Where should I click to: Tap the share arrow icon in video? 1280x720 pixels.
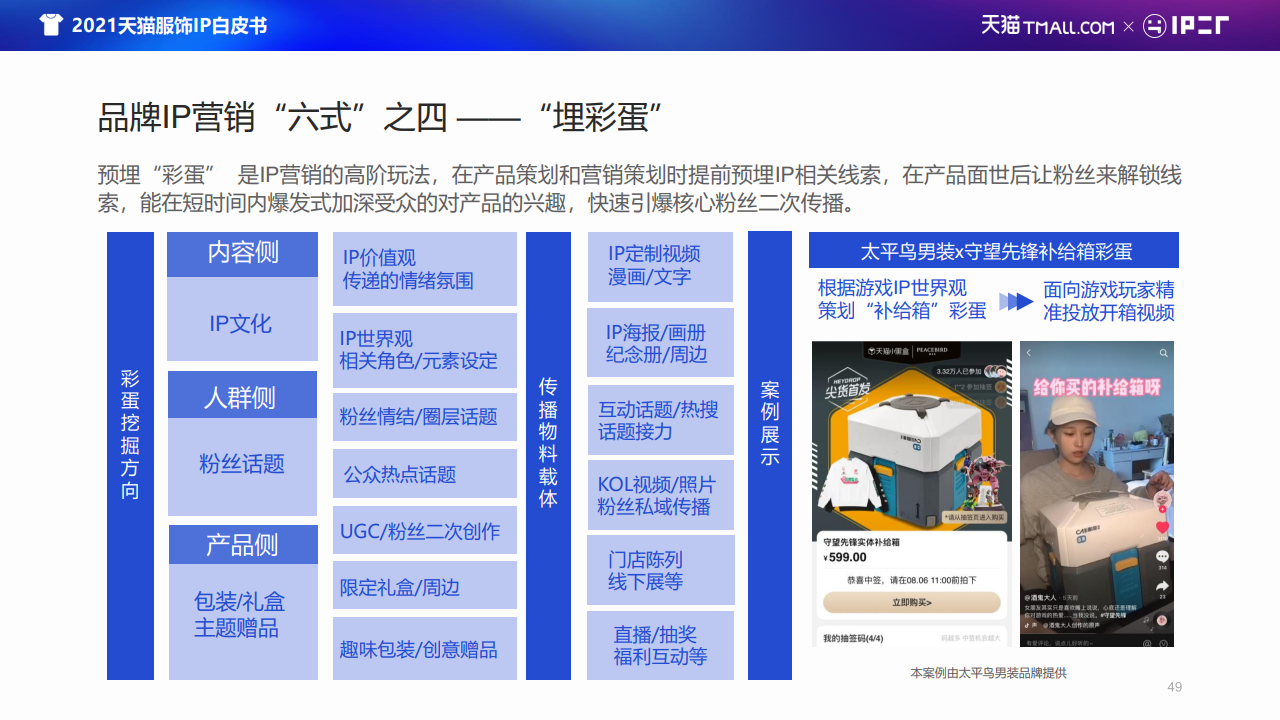coord(1162,585)
